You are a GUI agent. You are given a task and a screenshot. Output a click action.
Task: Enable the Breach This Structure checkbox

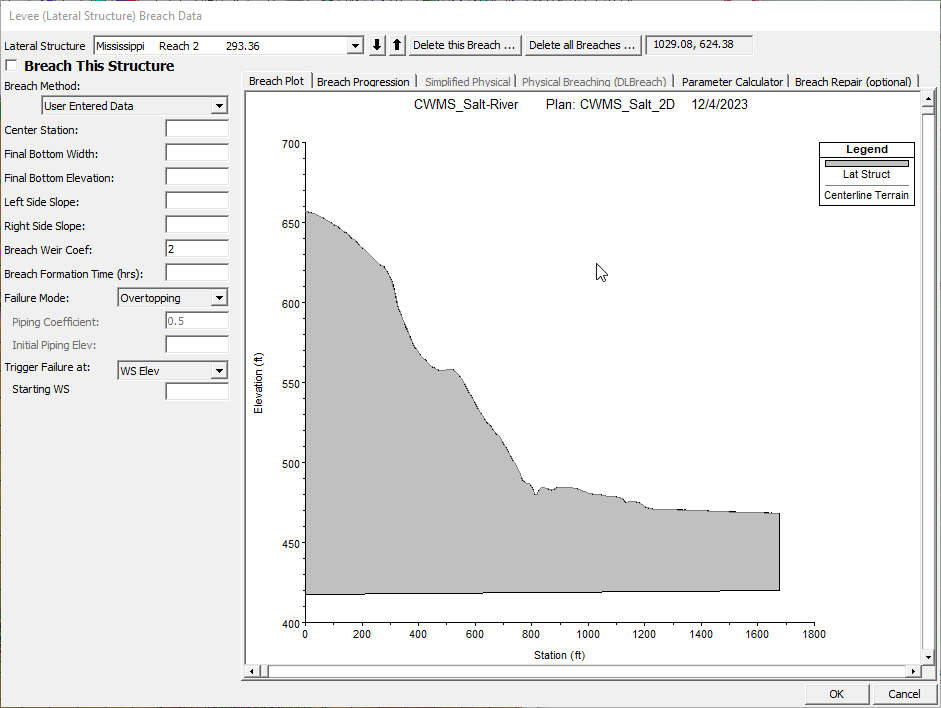point(13,64)
